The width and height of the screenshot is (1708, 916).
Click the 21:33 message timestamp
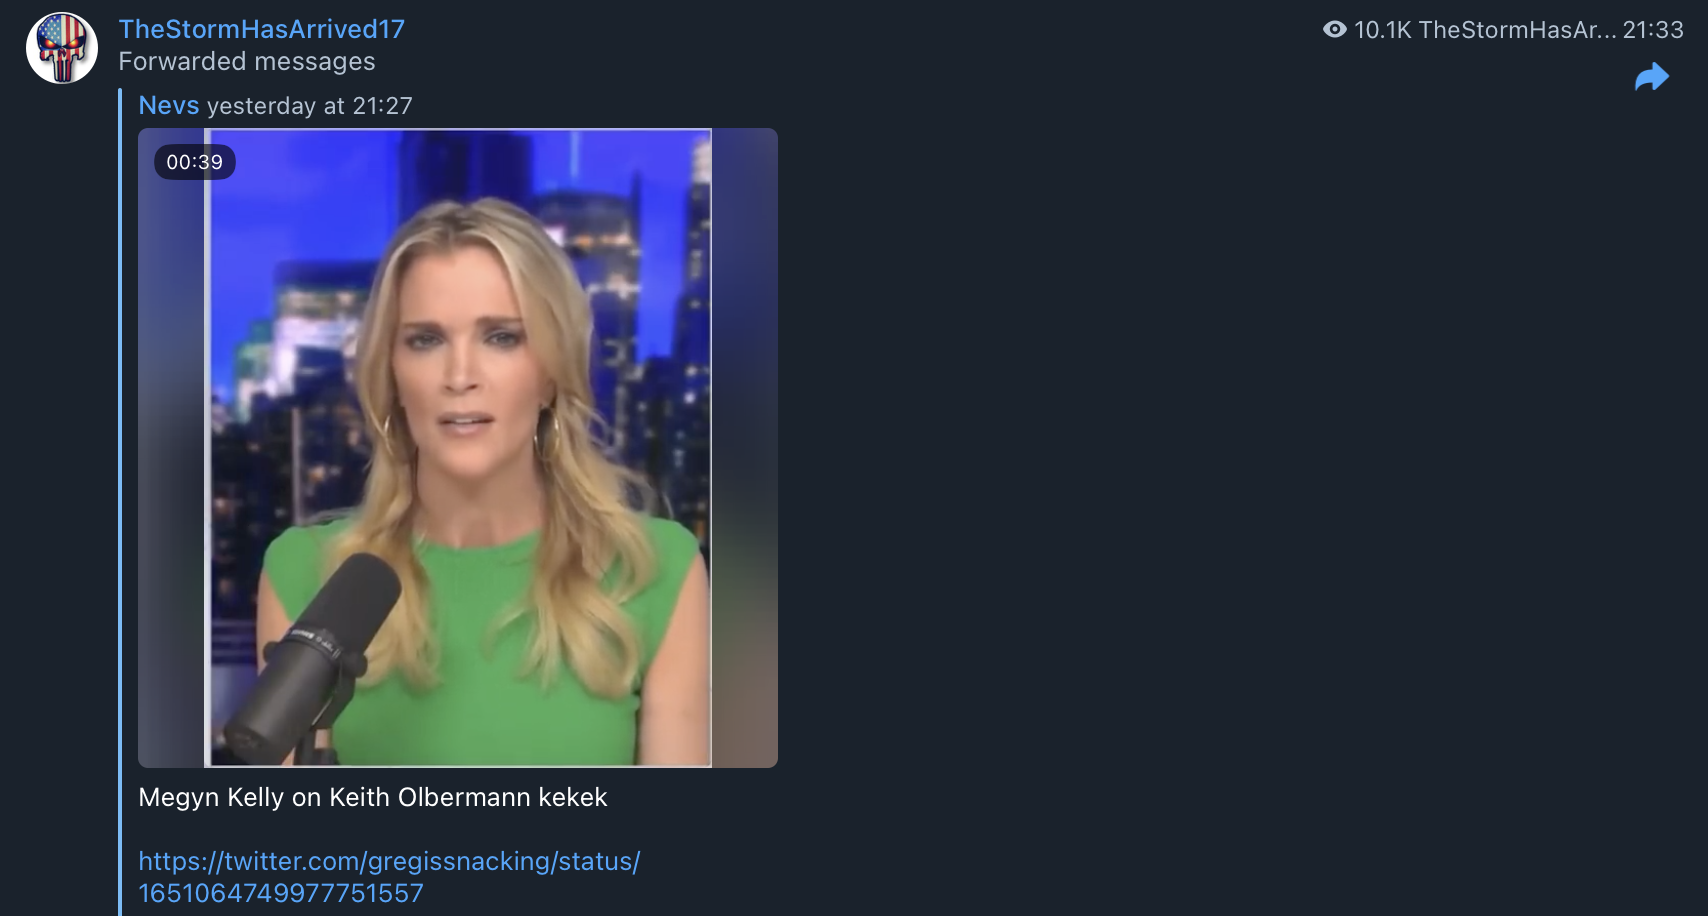point(1653,30)
